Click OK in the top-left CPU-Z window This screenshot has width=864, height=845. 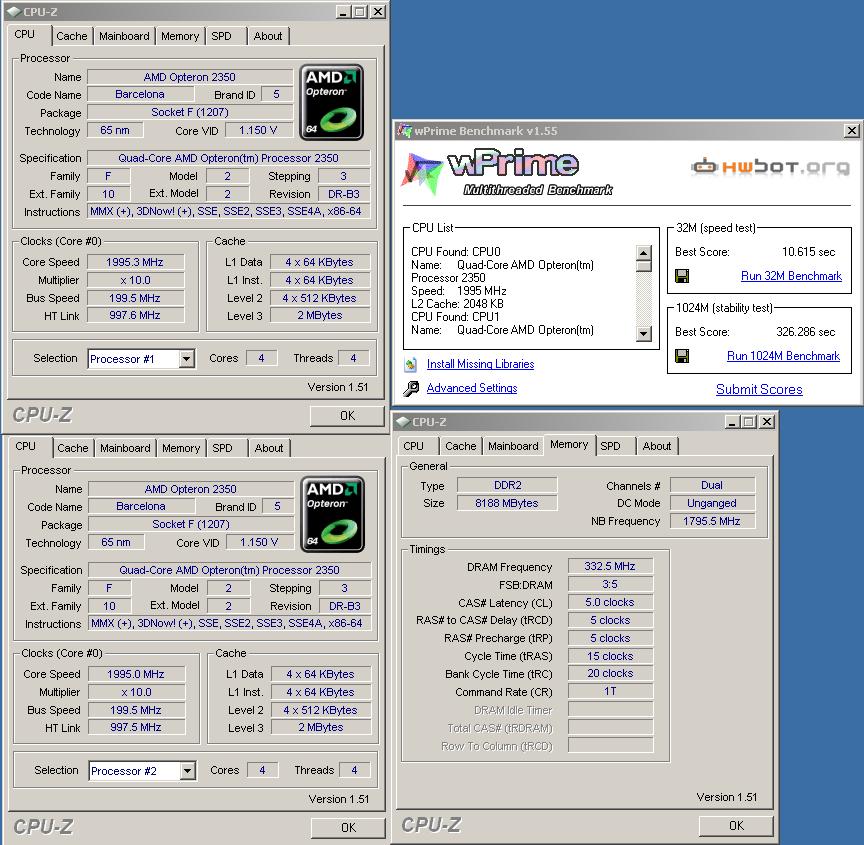point(347,416)
